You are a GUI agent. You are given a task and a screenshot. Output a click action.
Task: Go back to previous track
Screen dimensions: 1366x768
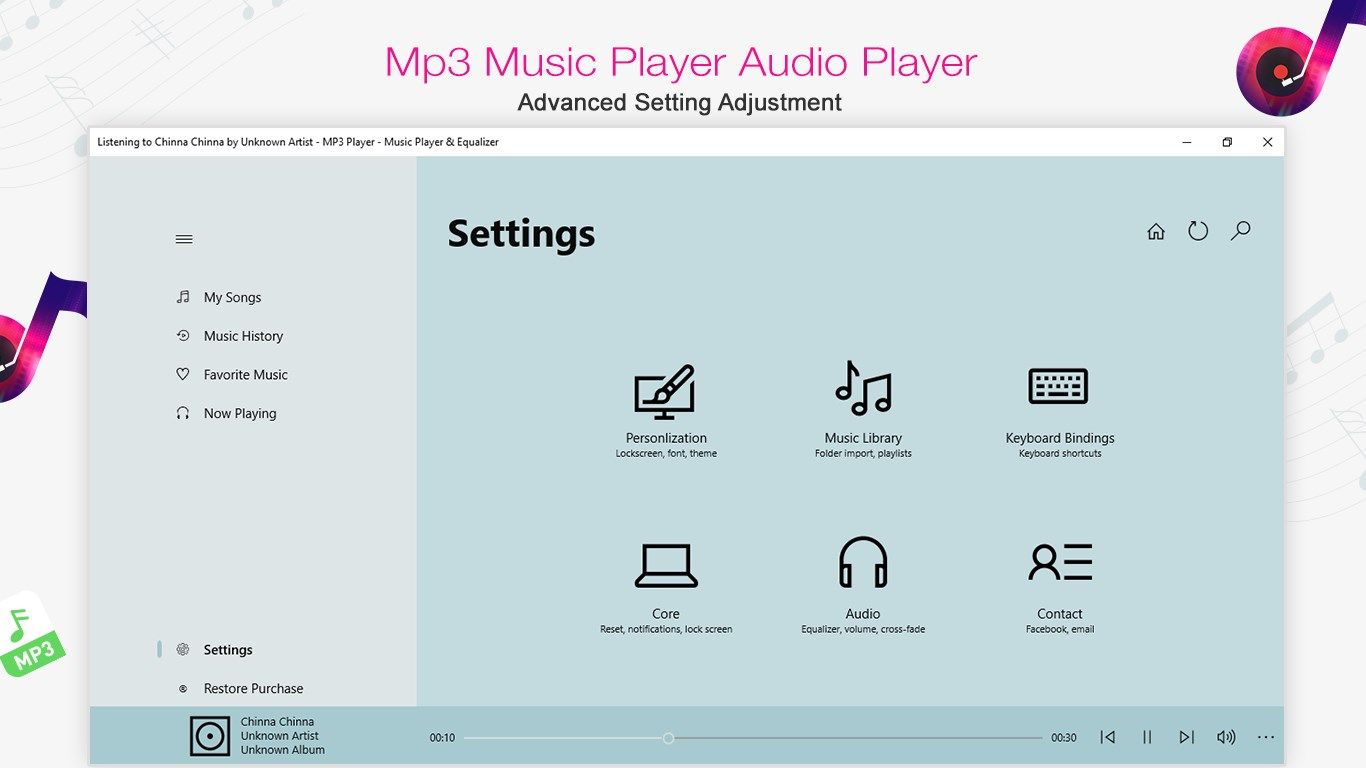pos(1108,737)
